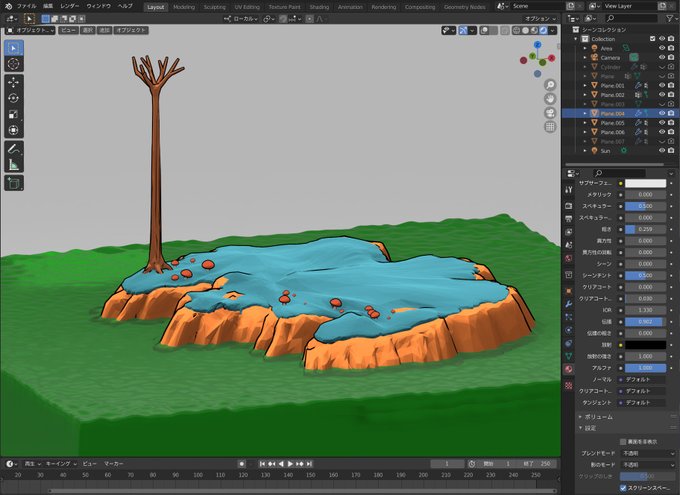Enable the backface culling checkbox

tap(623, 442)
